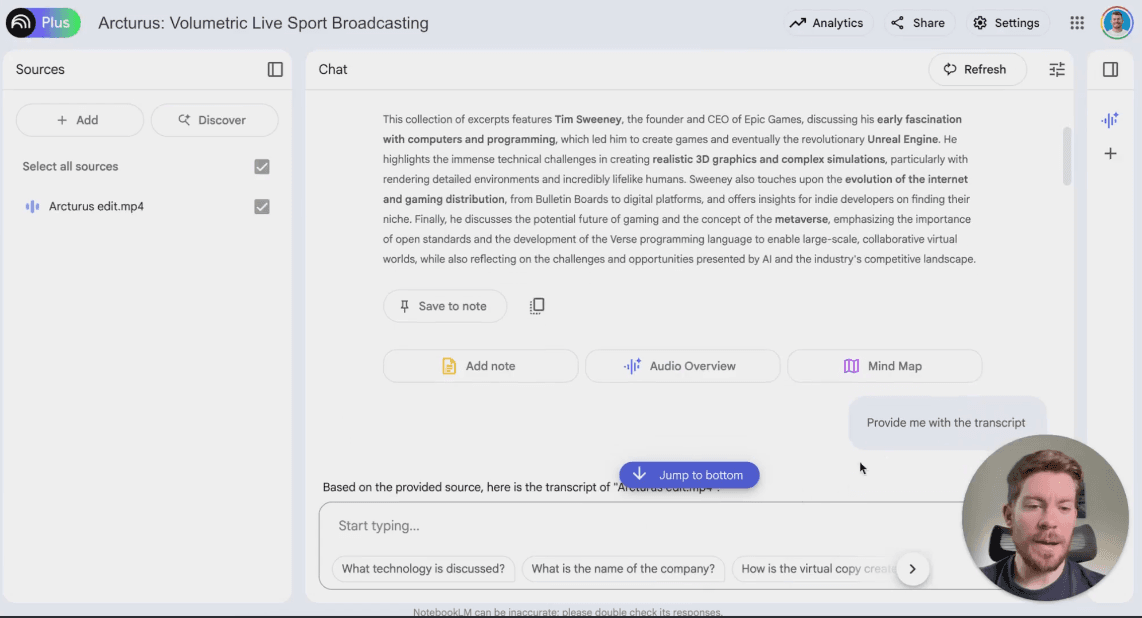Click the NotebookLM logo icon

[20, 23]
